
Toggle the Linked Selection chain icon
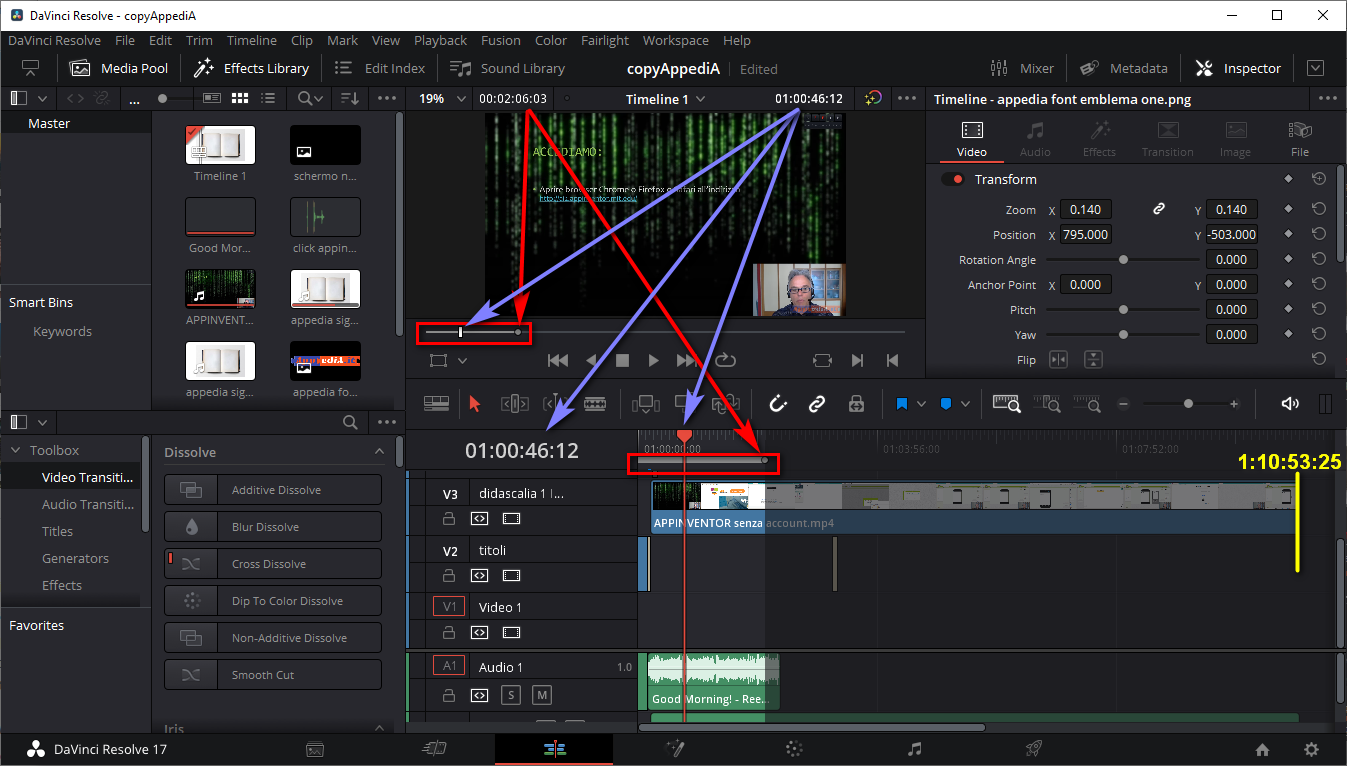tap(817, 404)
